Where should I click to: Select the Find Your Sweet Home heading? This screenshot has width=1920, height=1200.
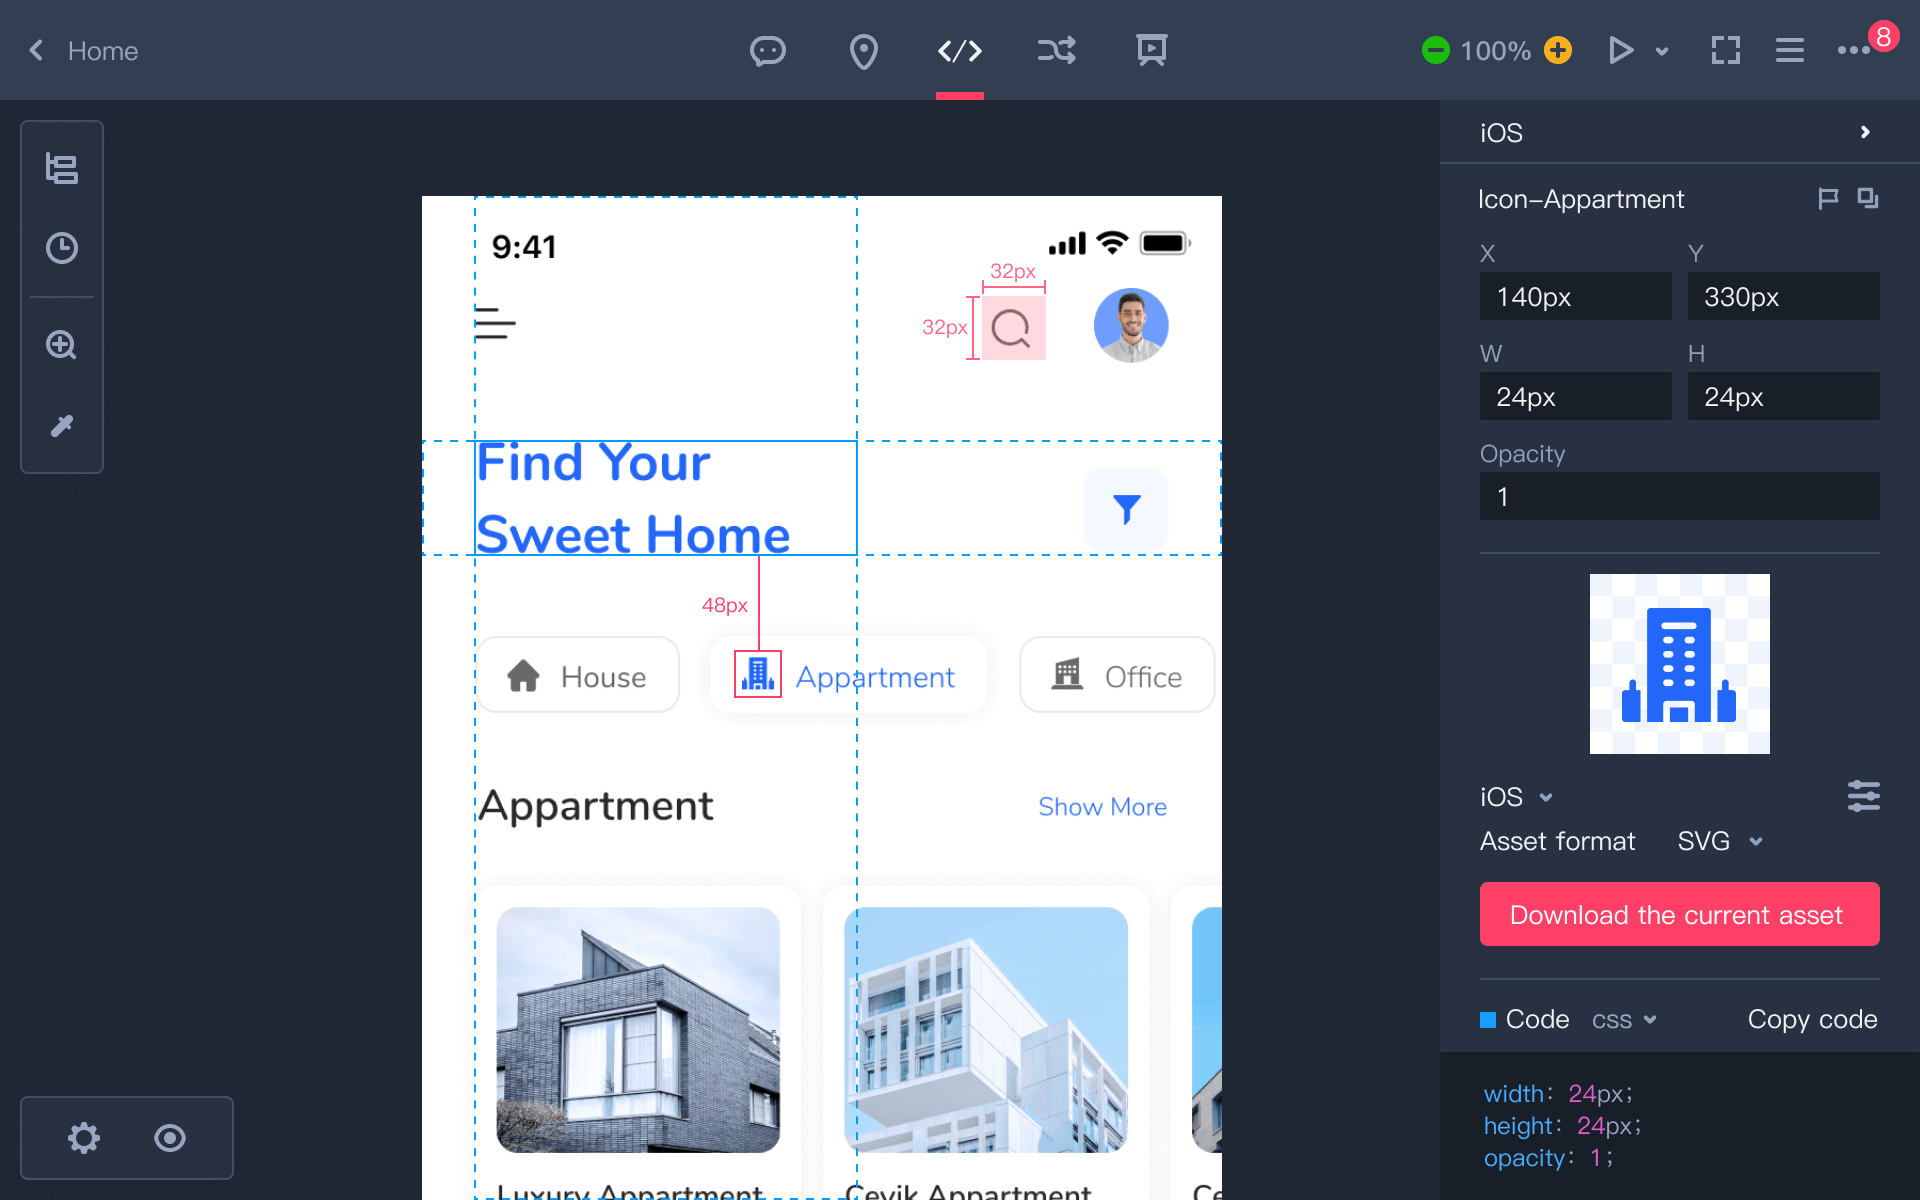666,498
